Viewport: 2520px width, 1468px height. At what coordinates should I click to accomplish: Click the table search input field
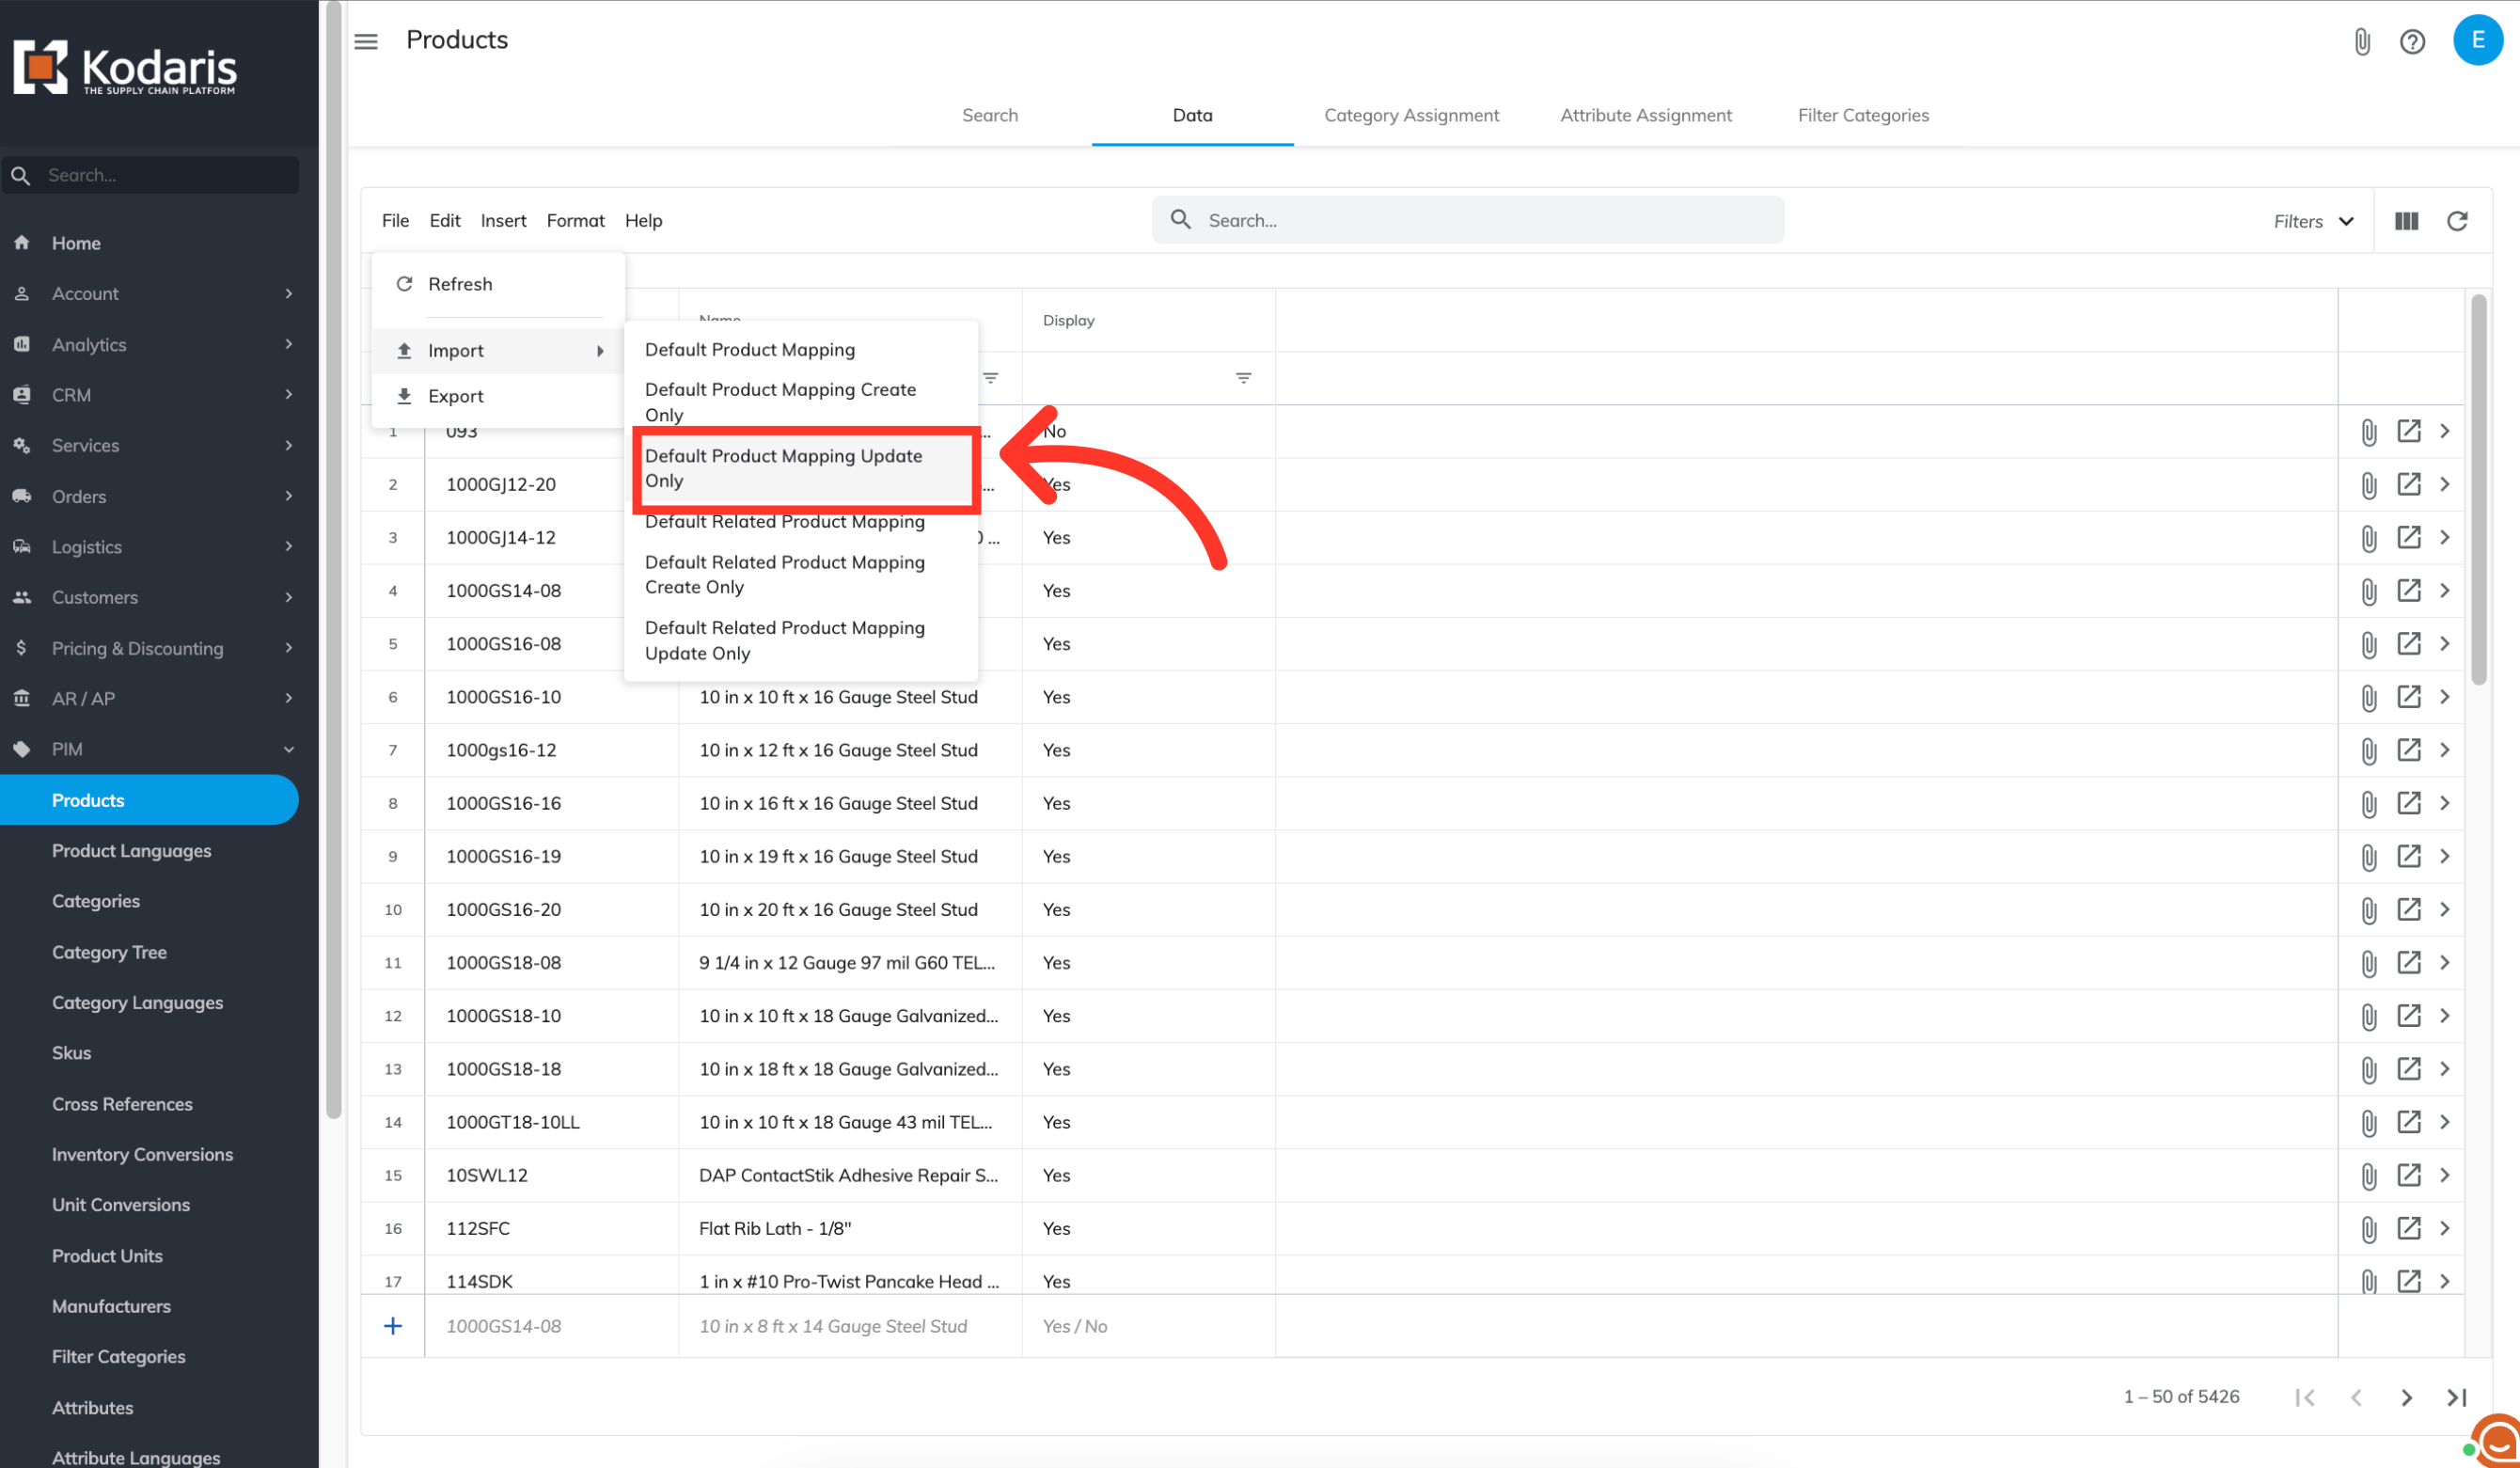tap(1480, 220)
